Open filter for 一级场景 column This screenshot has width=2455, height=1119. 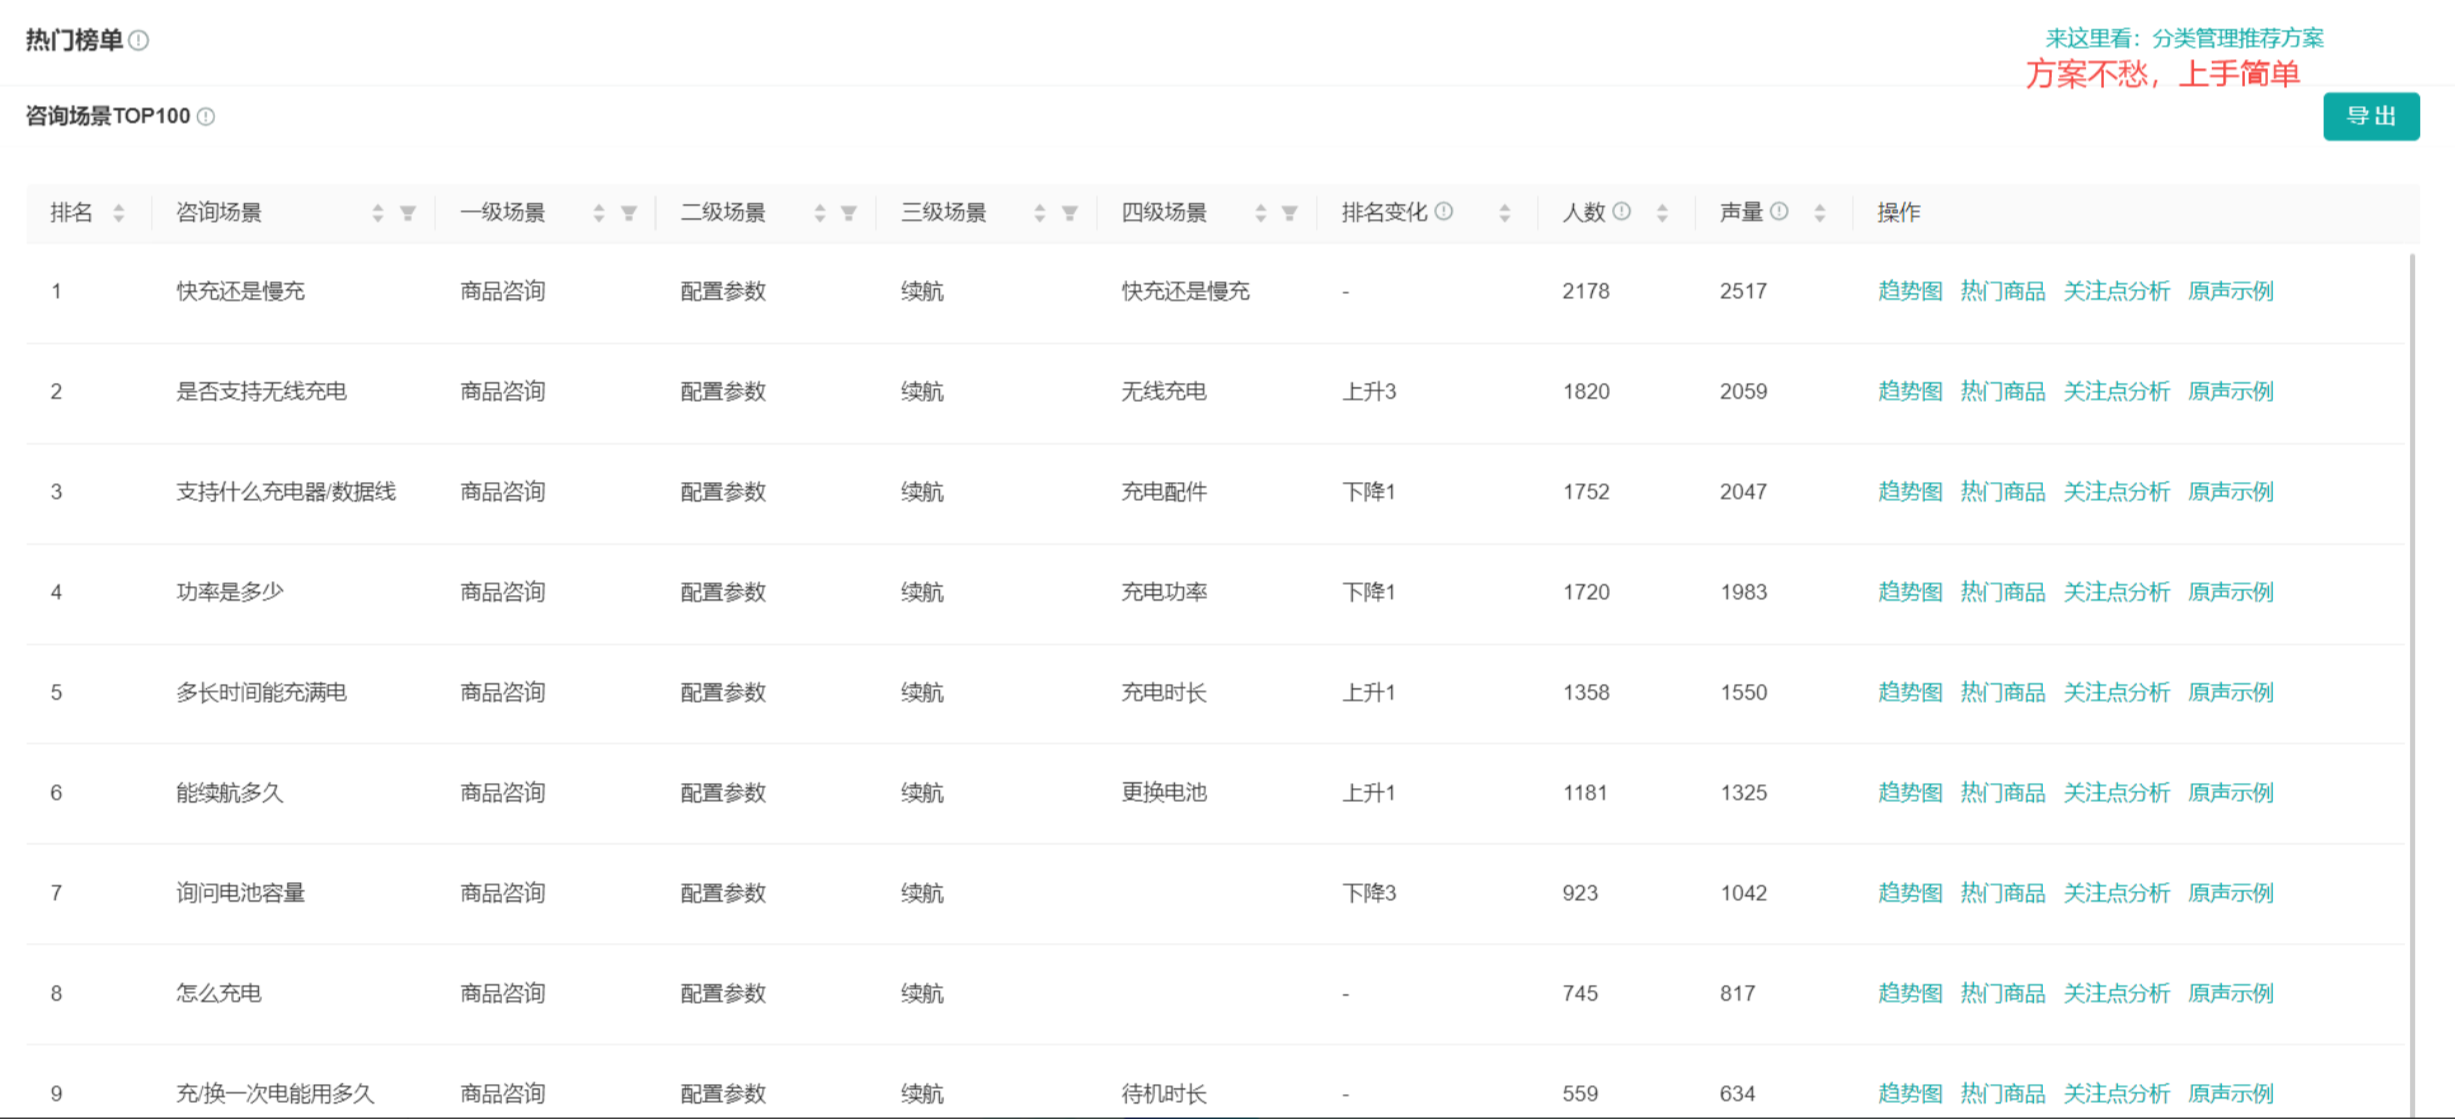point(629,213)
